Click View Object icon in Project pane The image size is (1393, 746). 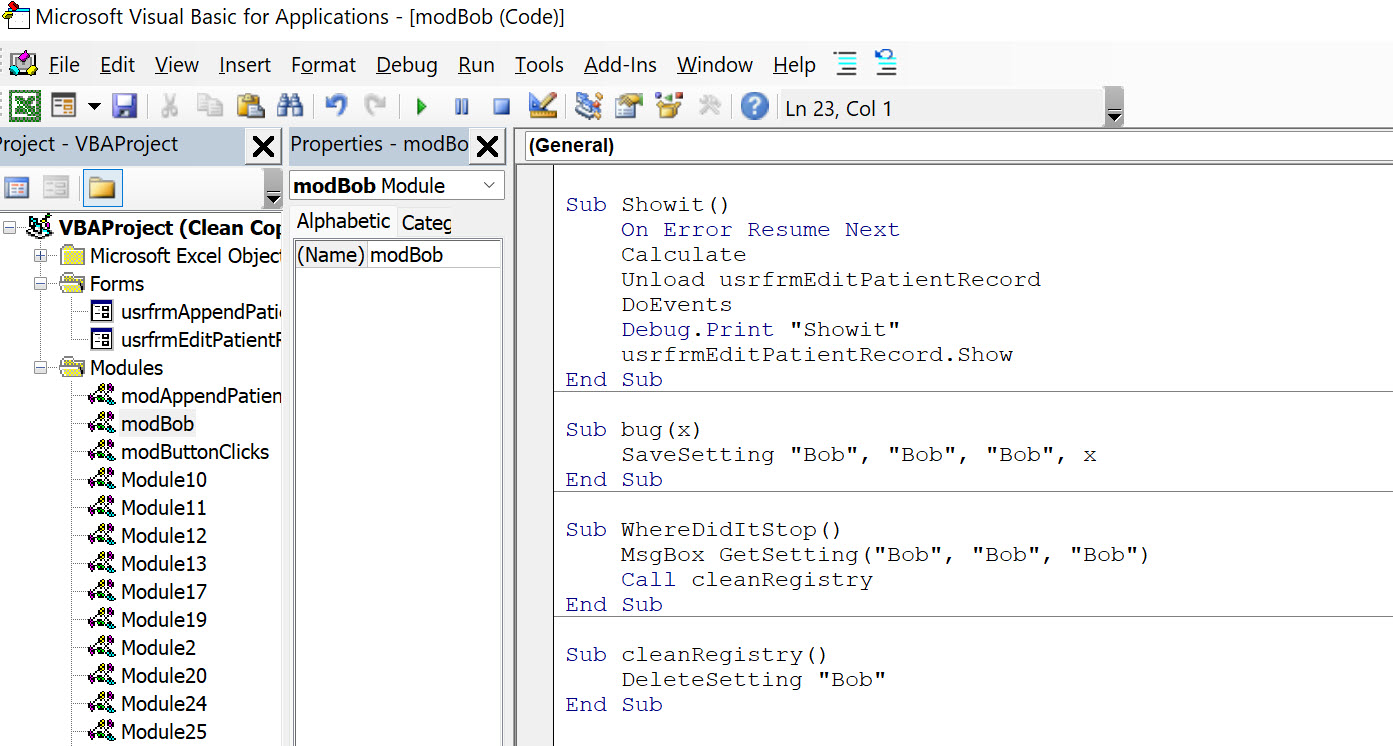[56, 187]
